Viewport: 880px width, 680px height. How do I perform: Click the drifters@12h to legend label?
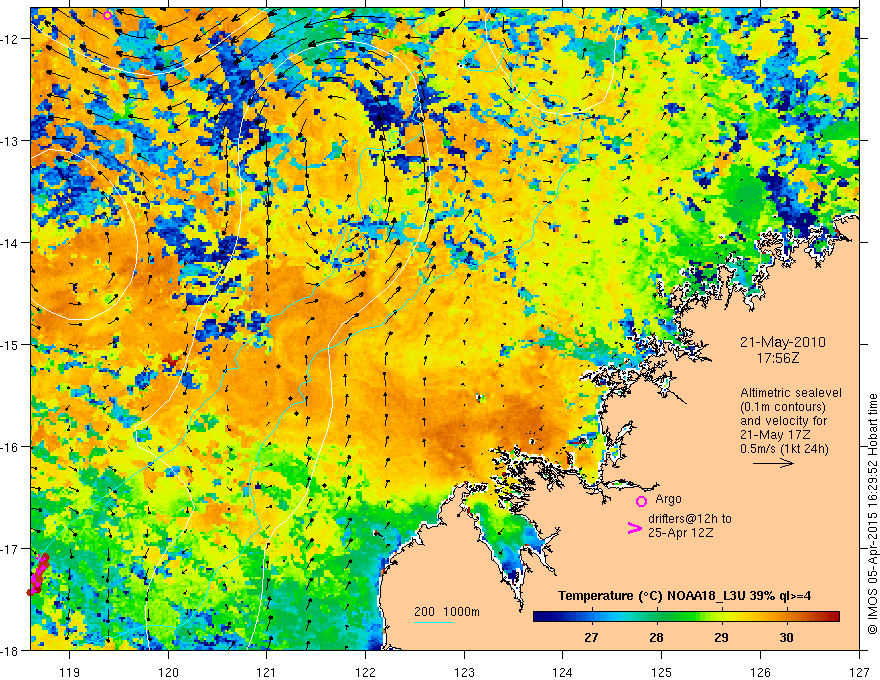click(x=690, y=519)
